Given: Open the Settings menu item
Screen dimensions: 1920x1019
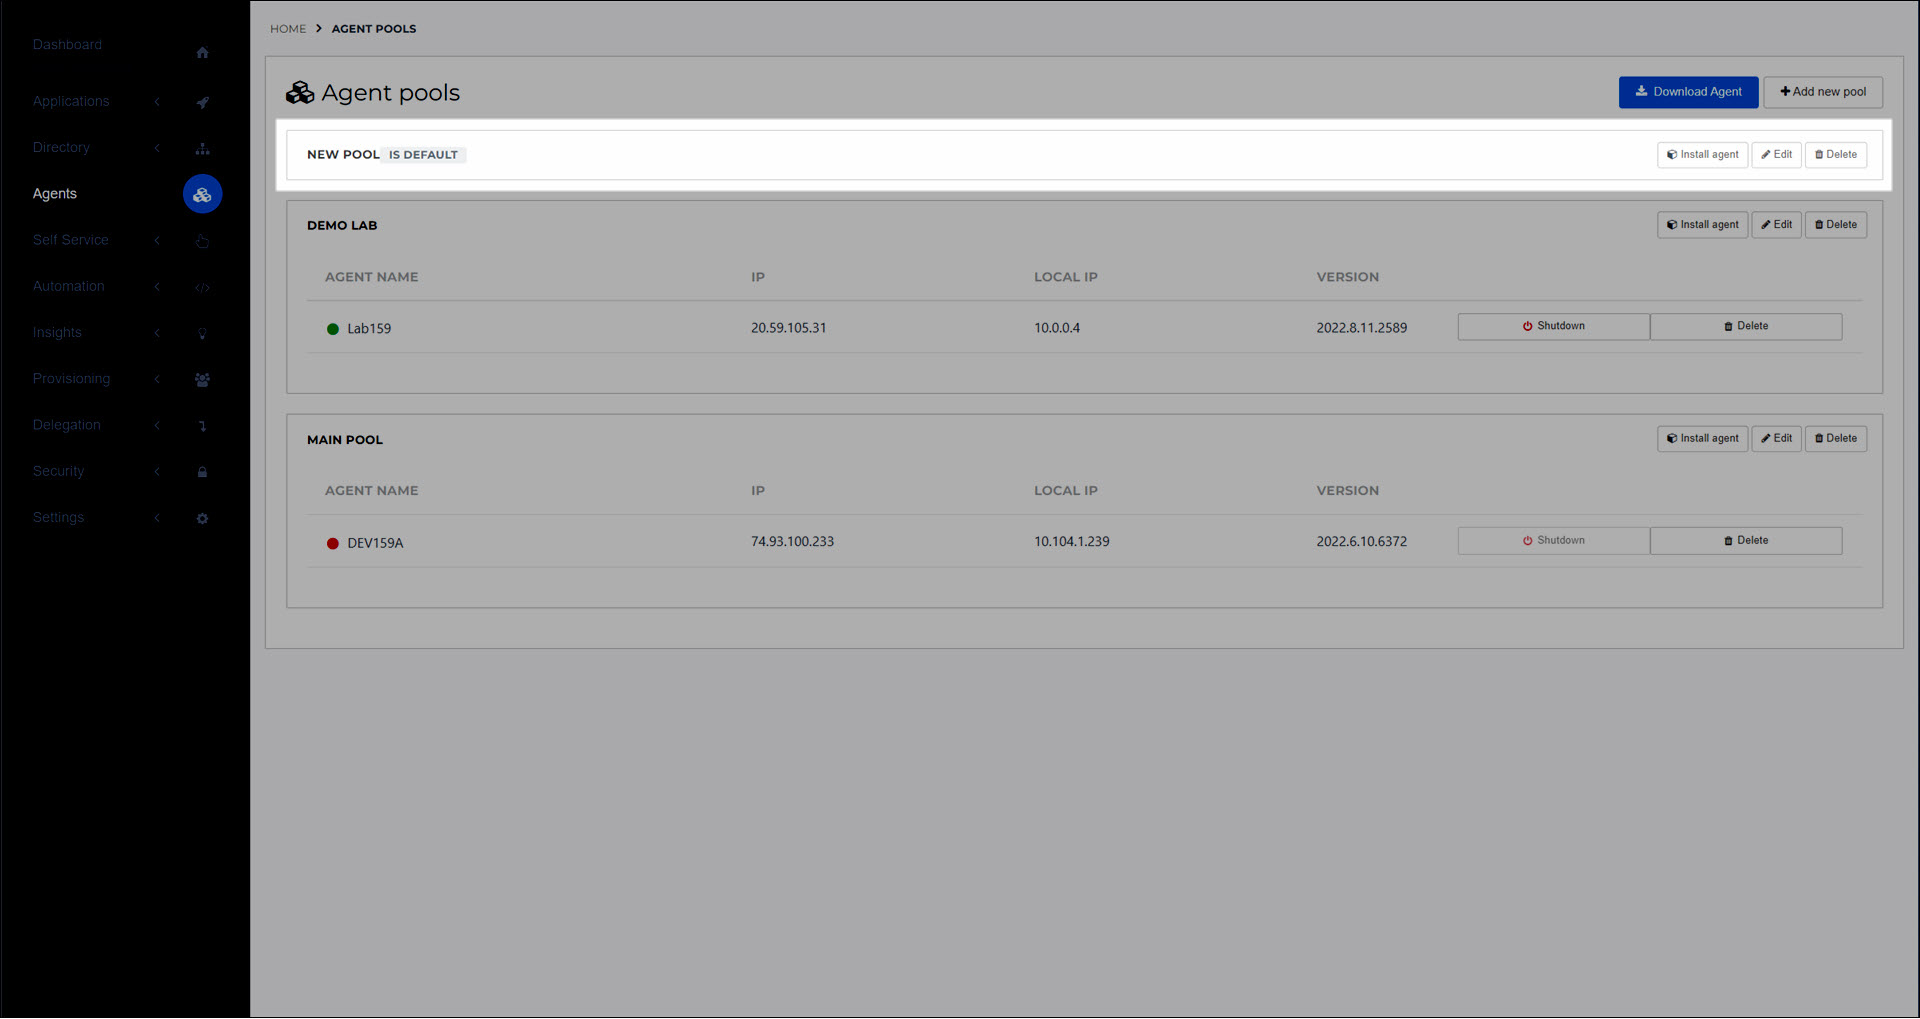Looking at the screenshot, I should 58,517.
